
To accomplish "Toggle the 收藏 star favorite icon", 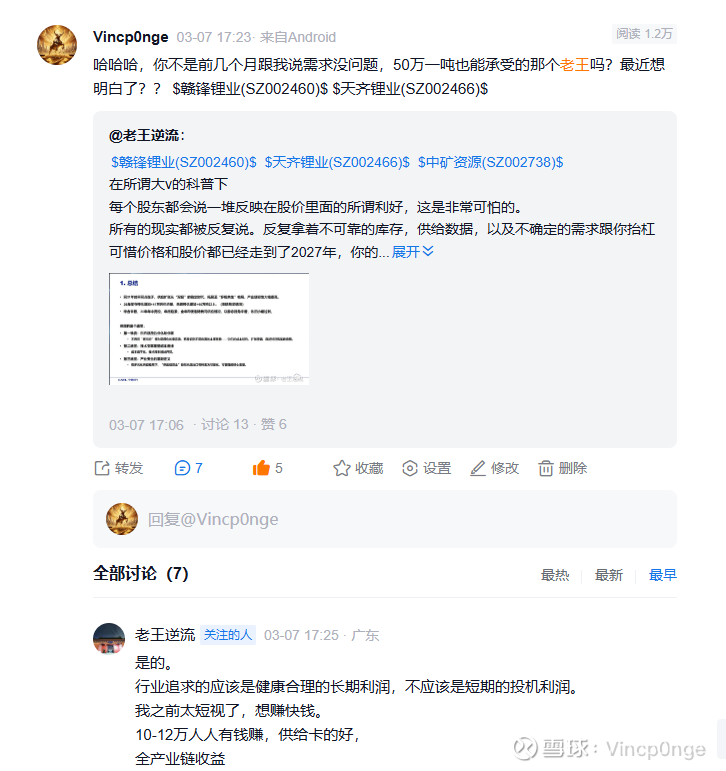I will (x=342, y=468).
